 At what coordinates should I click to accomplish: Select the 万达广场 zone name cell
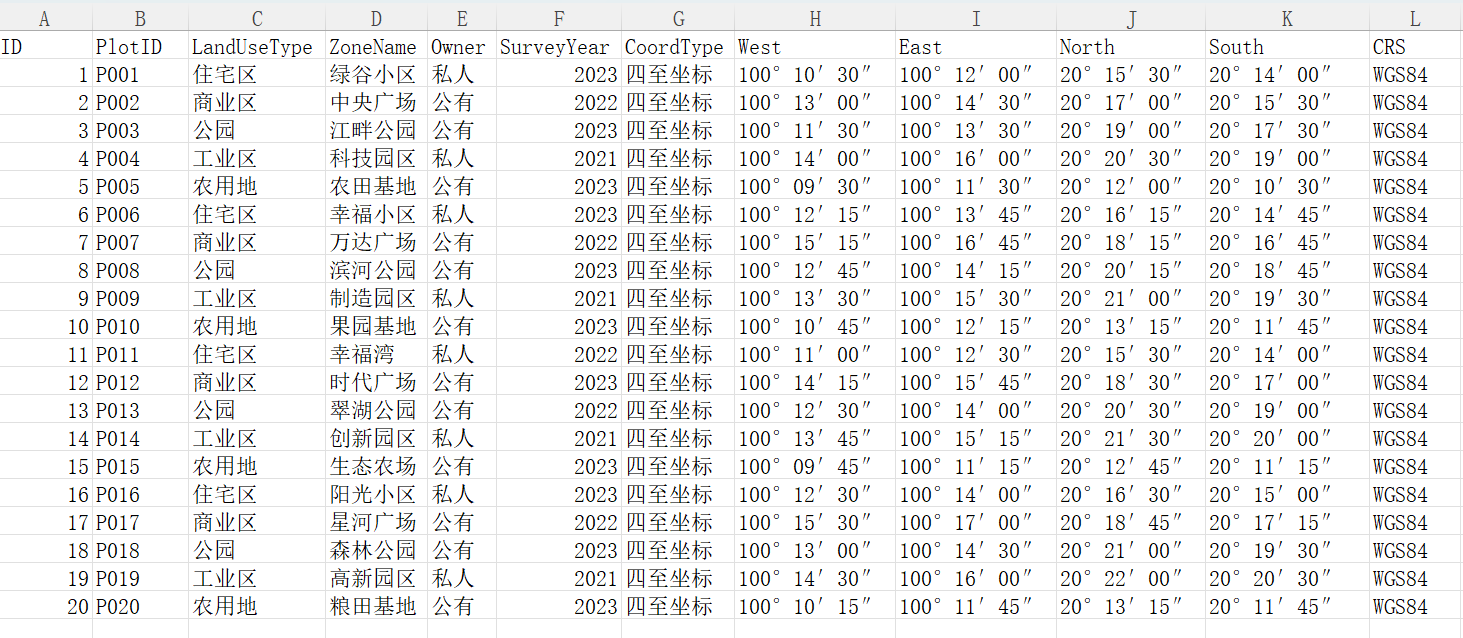(x=376, y=242)
